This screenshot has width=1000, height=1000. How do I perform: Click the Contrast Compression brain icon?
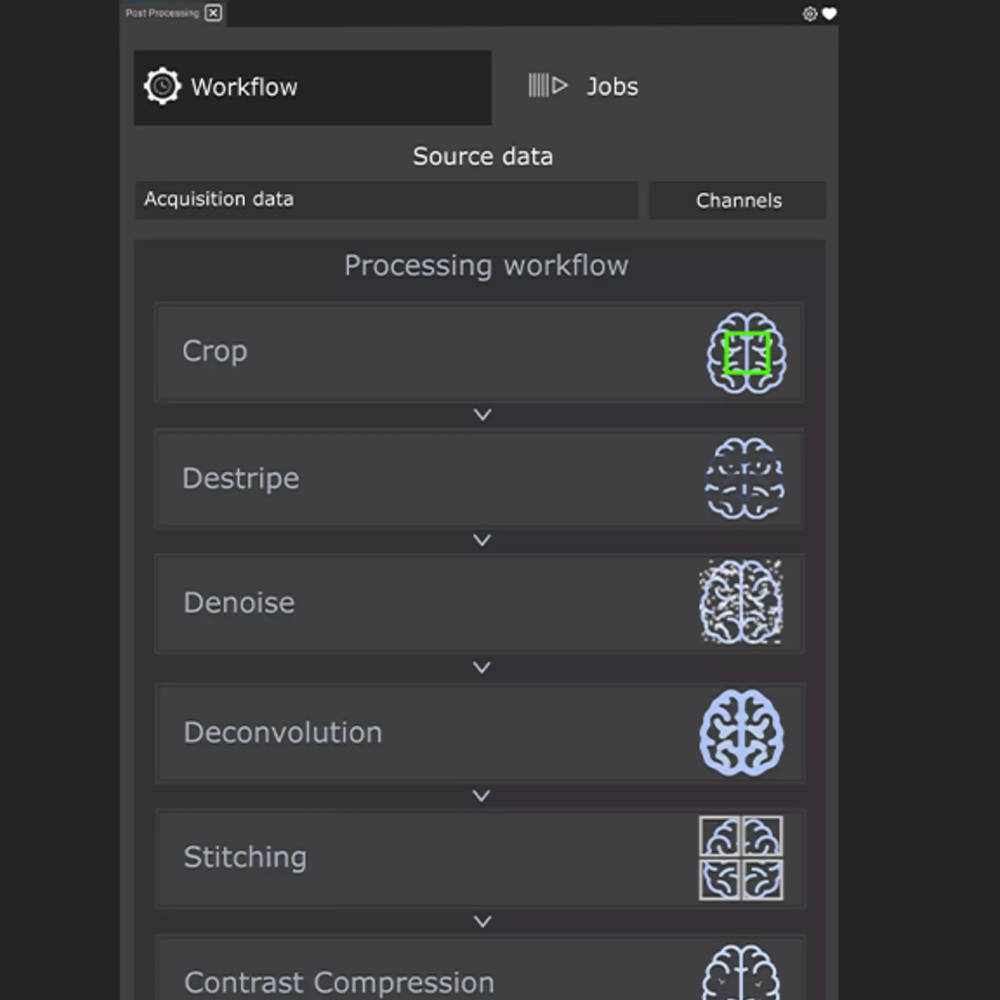tap(741, 975)
